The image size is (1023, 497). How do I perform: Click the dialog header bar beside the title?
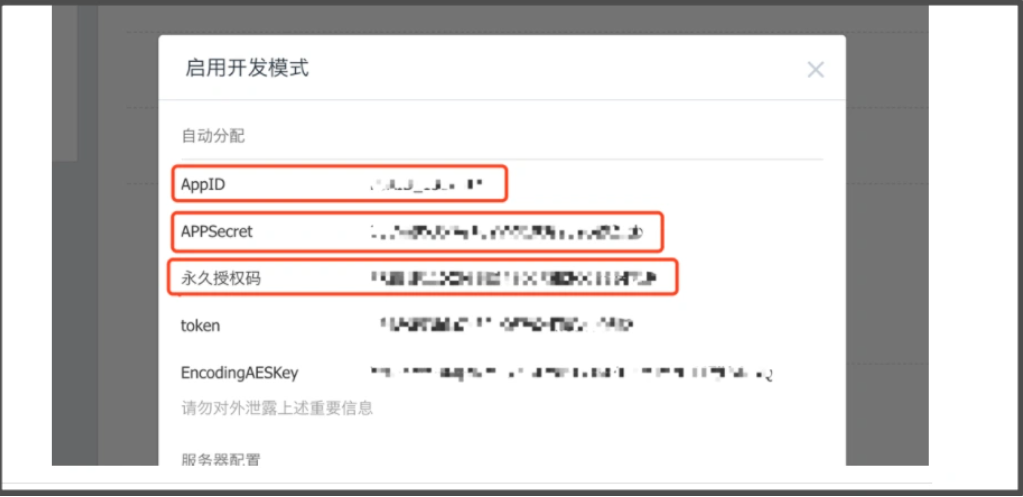pyautogui.click(x=555, y=68)
